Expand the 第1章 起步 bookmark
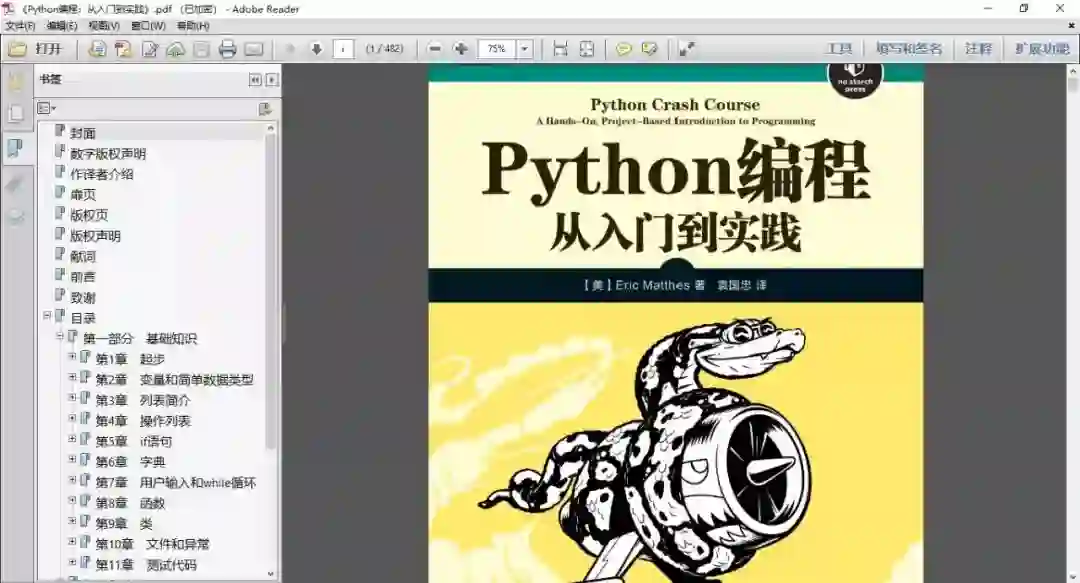1080x583 pixels. pos(72,357)
